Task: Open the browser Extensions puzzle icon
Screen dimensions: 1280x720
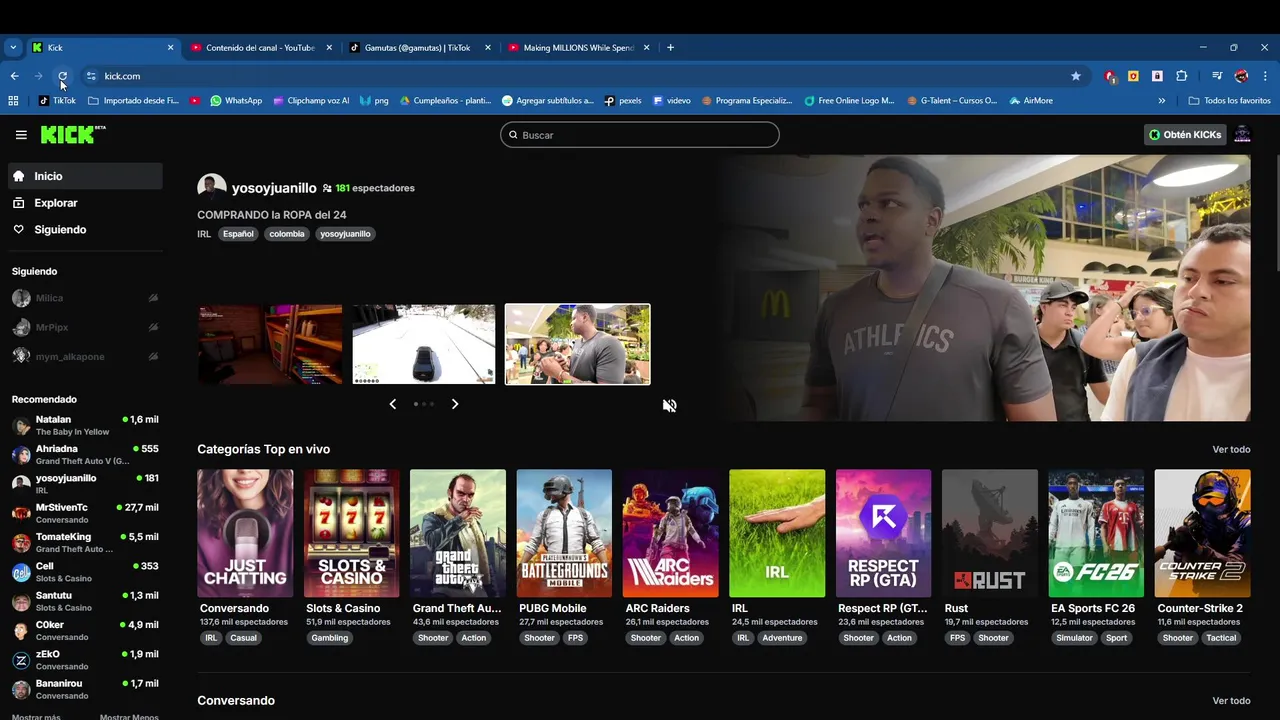Action: tap(1182, 76)
